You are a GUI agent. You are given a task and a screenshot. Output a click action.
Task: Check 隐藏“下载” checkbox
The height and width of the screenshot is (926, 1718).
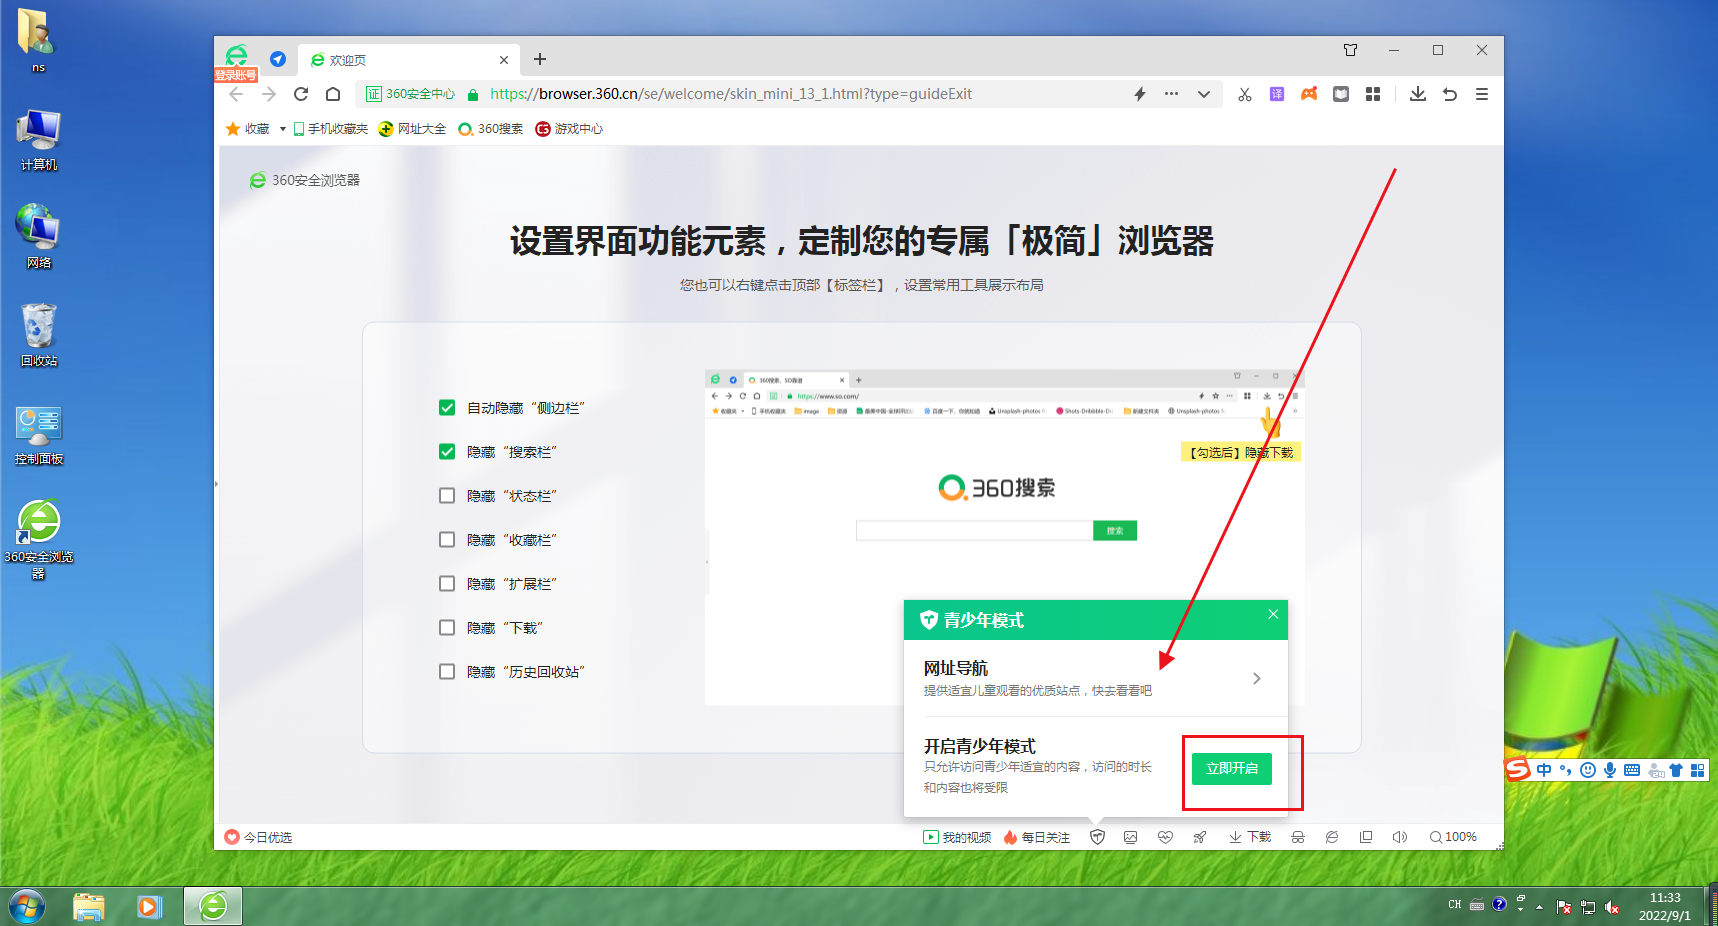447,627
